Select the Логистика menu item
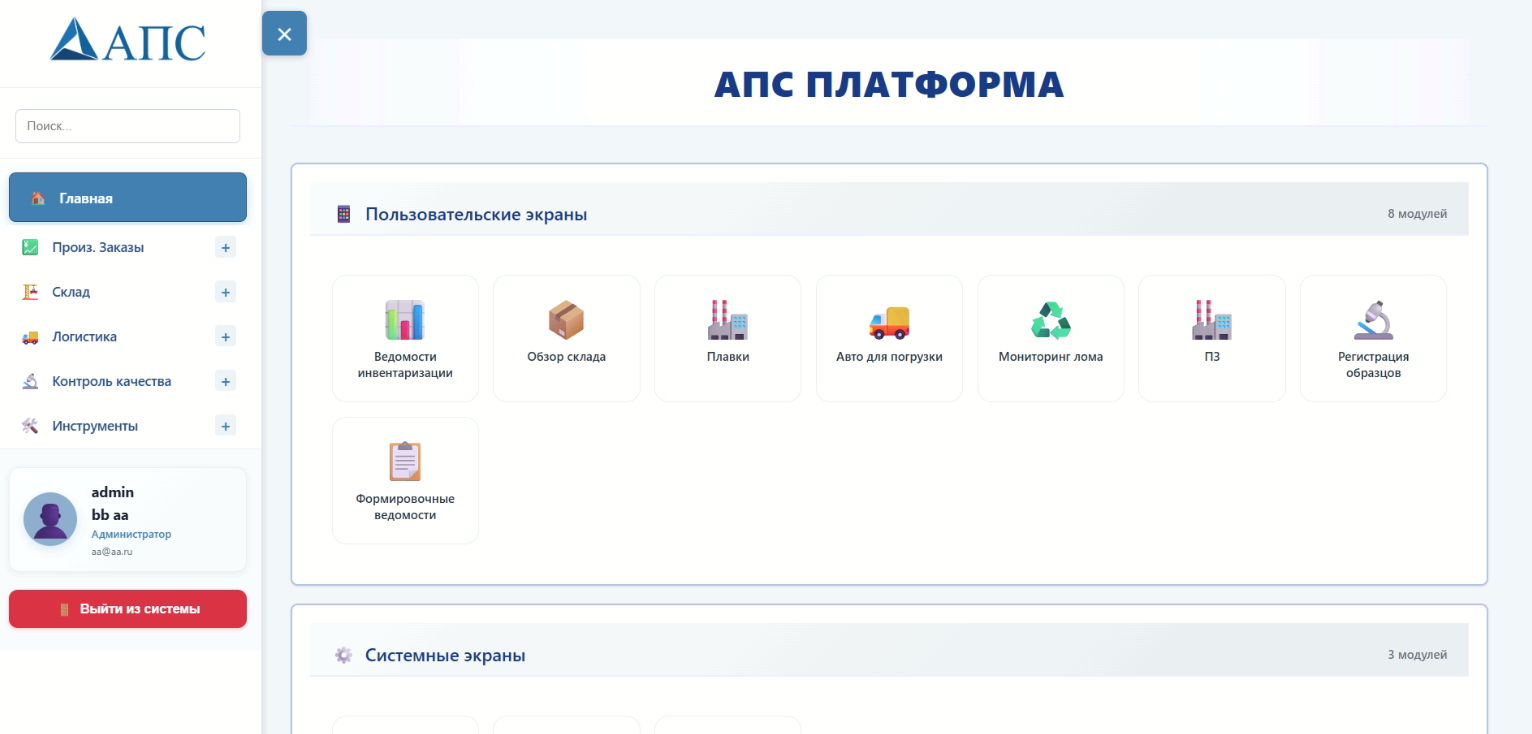 (x=128, y=337)
